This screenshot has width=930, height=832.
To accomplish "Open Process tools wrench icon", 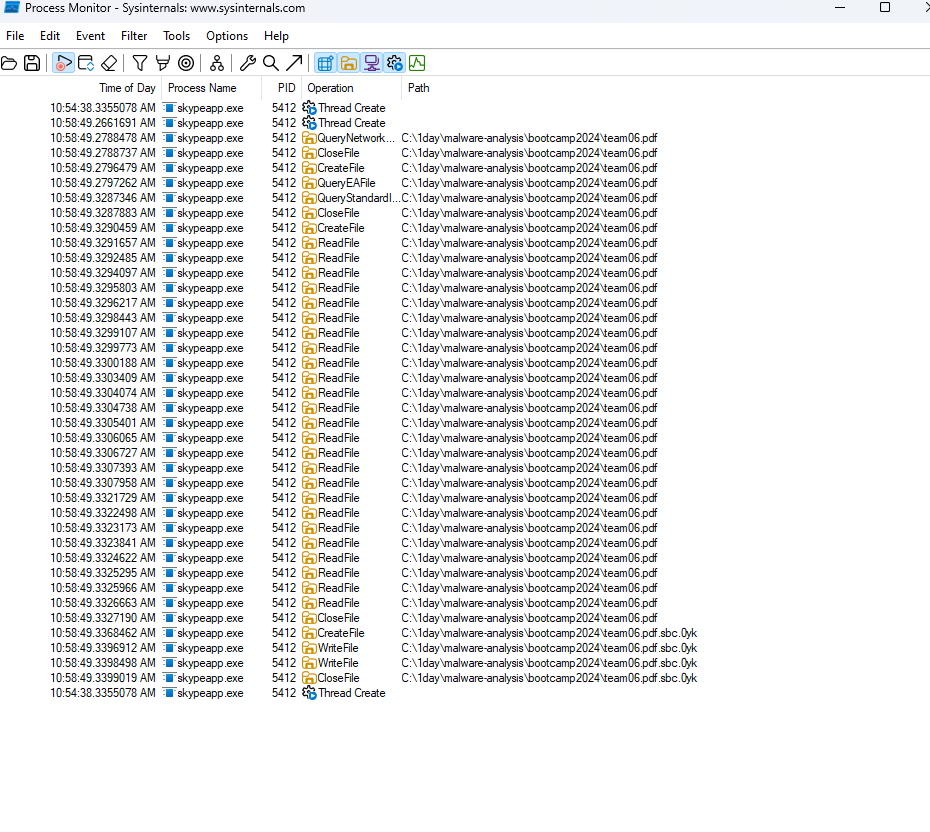I will click(x=248, y=63).
